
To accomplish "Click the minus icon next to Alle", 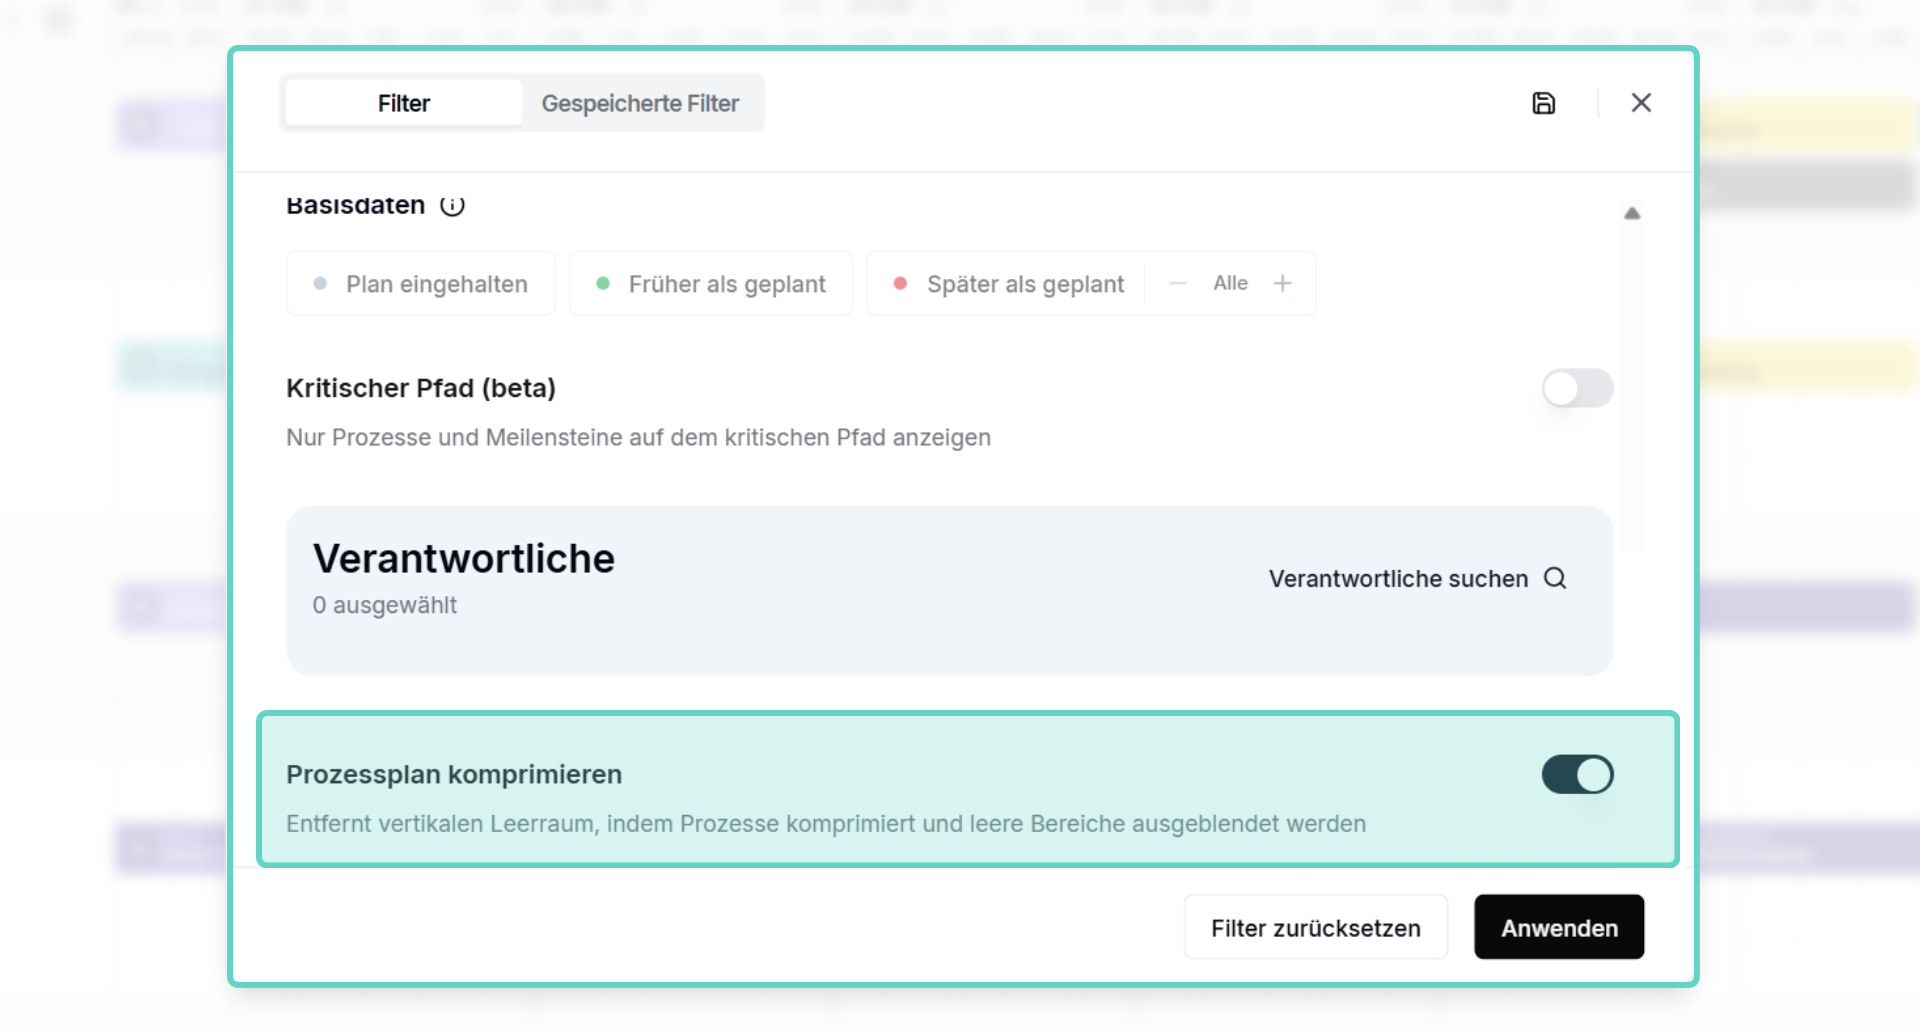I will (1178, 283).
